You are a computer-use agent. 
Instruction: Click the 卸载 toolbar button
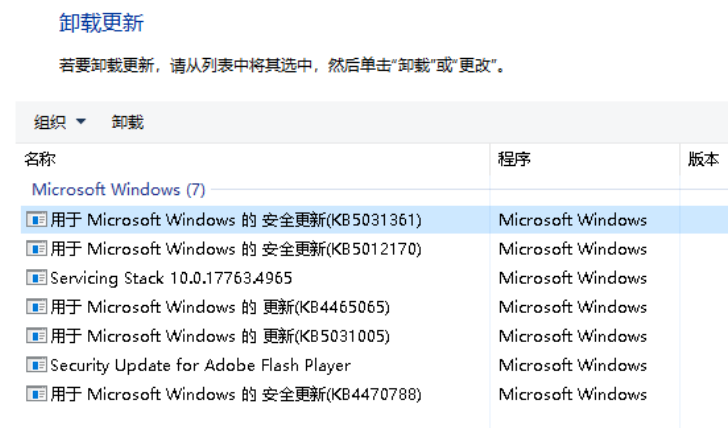127,122
